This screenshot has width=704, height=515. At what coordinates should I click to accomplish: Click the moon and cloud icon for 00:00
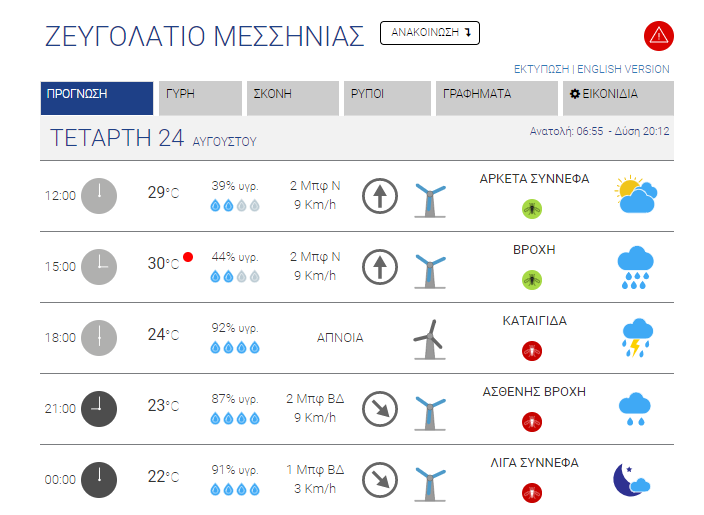631,480
